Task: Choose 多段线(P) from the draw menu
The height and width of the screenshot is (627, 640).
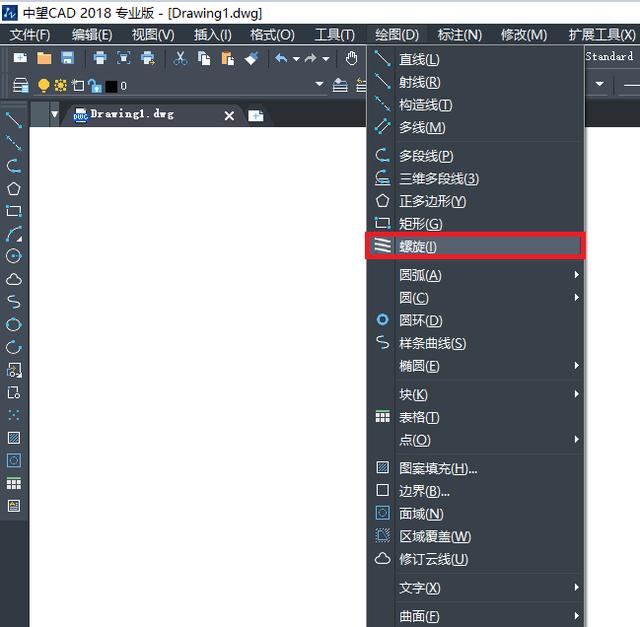Action: point(476,156)
